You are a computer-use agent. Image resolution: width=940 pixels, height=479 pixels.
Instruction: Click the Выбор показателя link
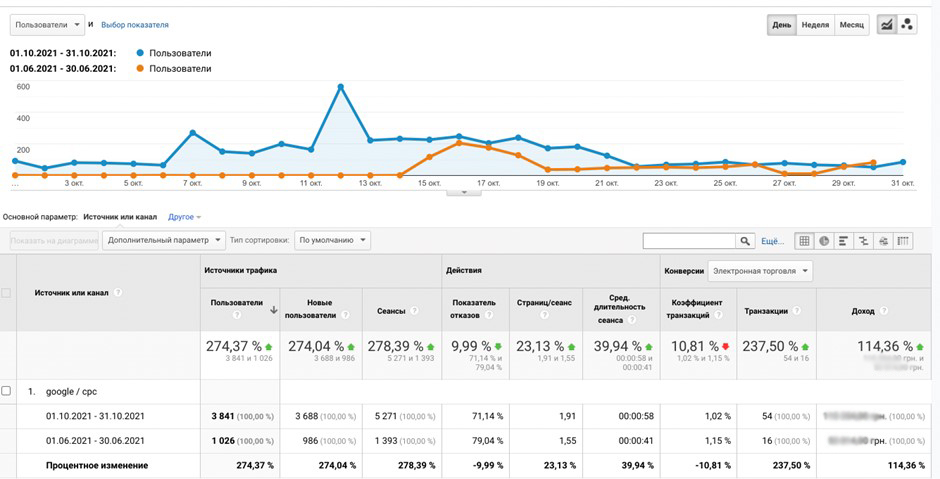(135, 25)
